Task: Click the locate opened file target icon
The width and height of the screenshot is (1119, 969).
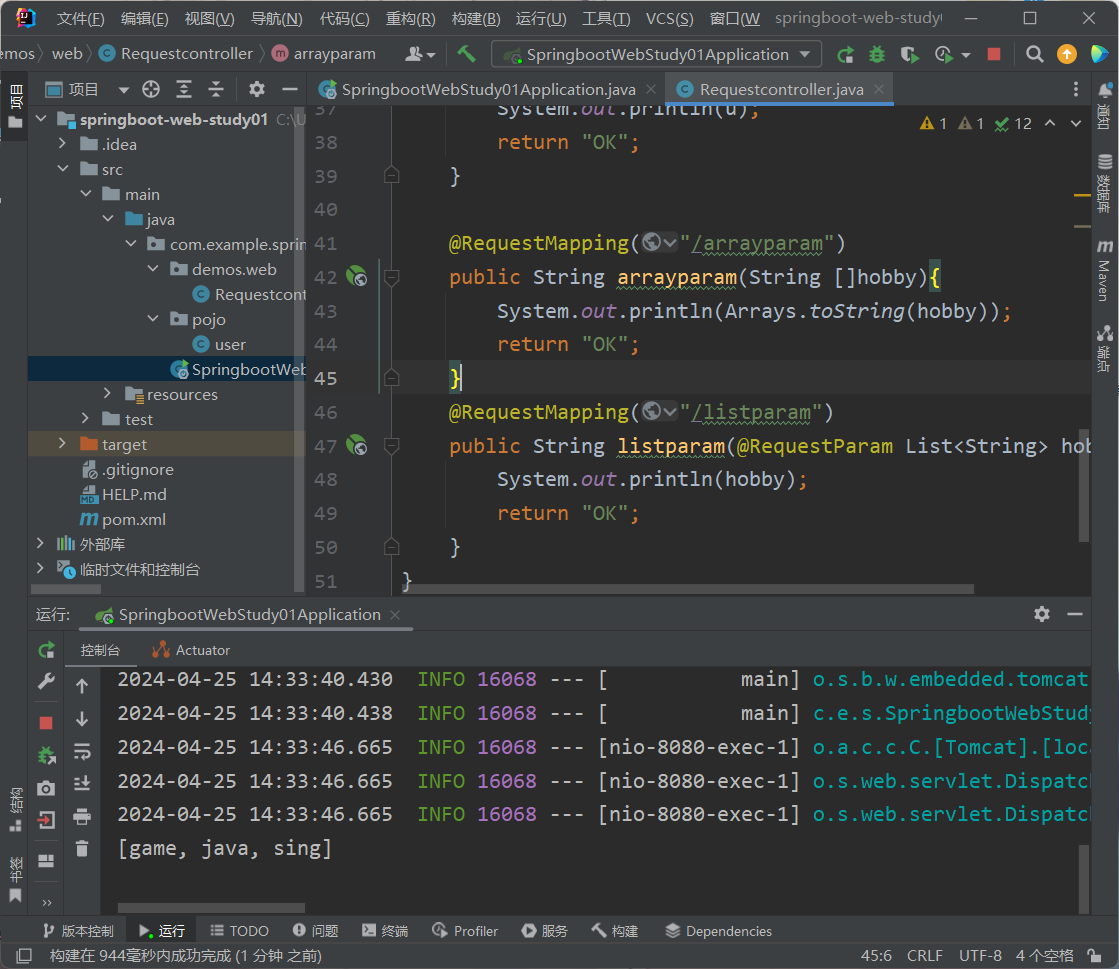Action: (x=151, y=90)
